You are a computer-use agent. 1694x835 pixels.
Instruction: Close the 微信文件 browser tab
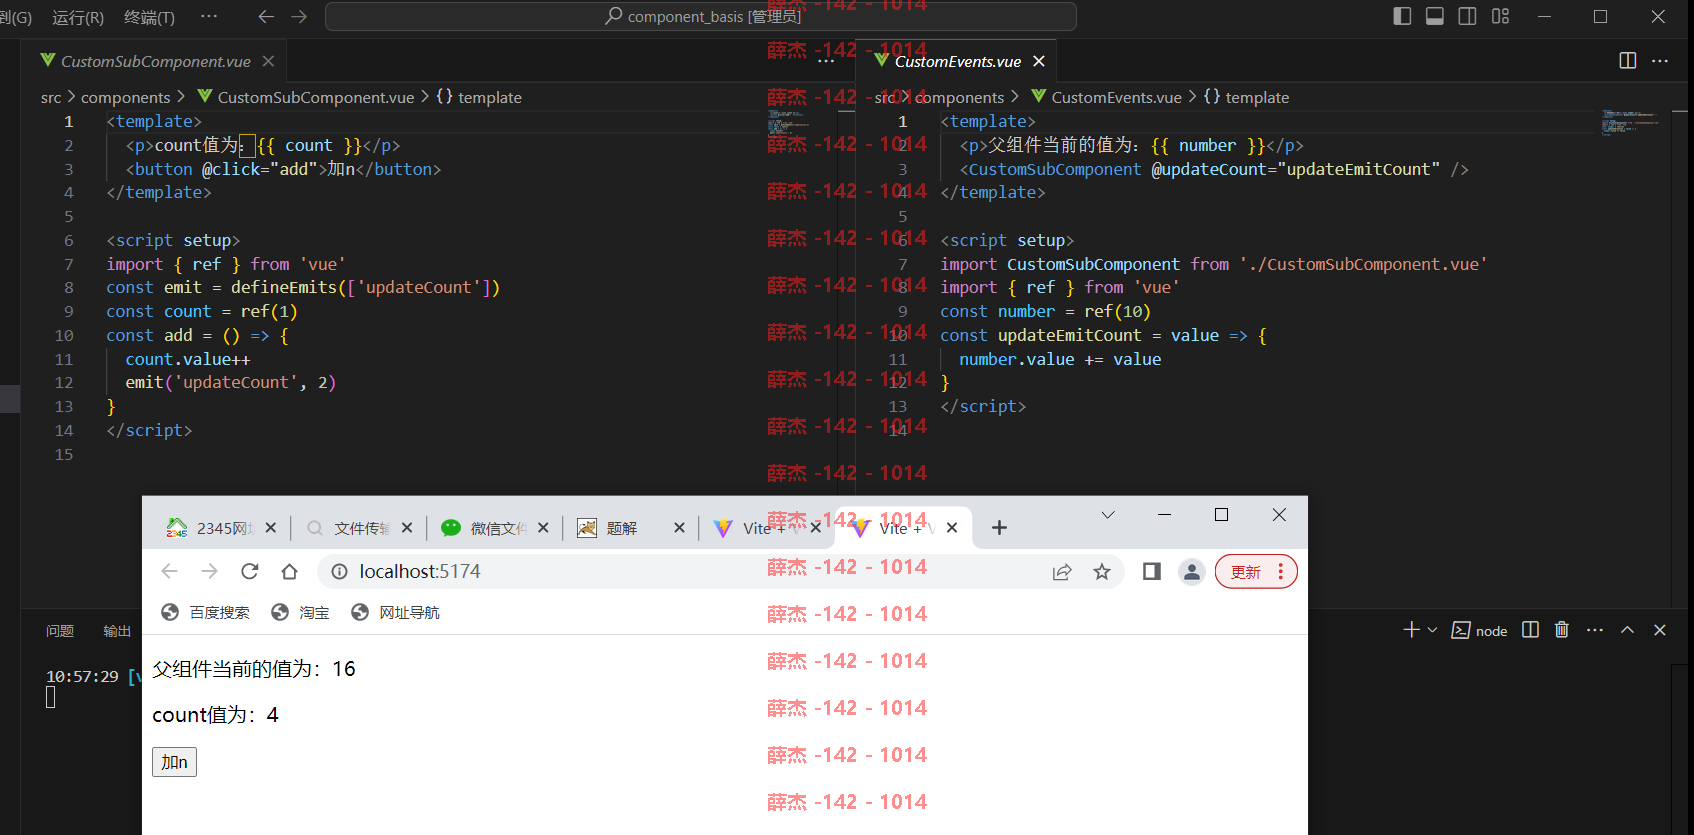click(543, 528)
